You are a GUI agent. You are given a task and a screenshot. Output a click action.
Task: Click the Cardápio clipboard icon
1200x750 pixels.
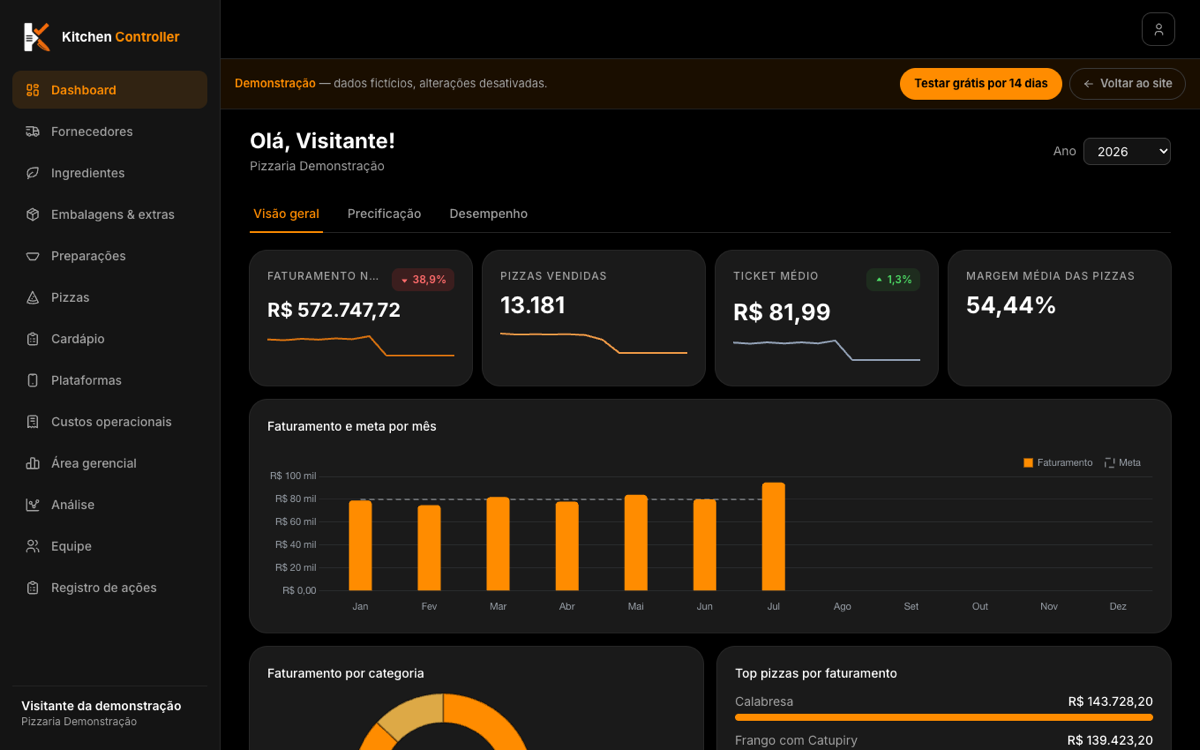(x=33, y=339)
